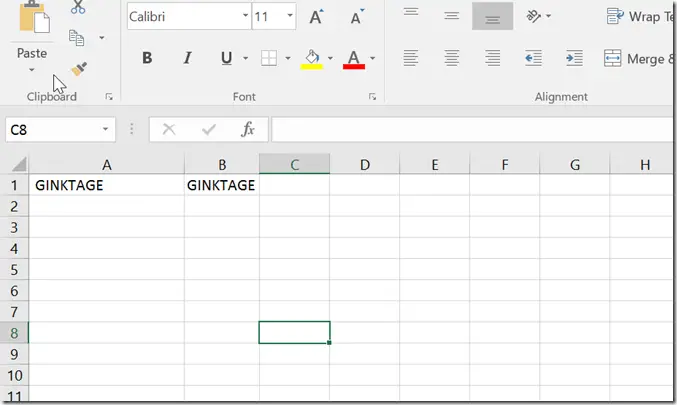Viewport: 677px width, 405px height.
Task: Select row 5 header
Action: tap(14, 270)
